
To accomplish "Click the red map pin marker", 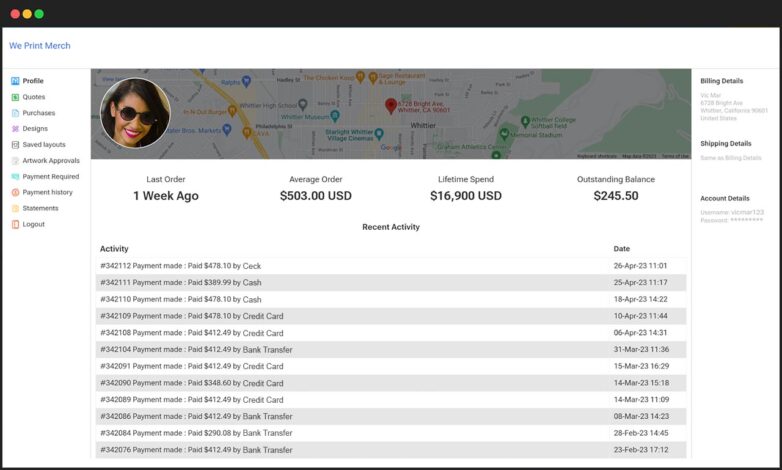I will 391,105.
